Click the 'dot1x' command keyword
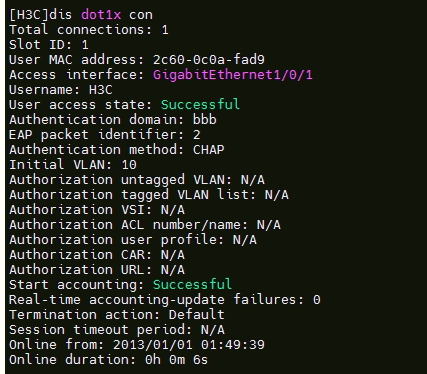The image size is (427, 374). click(101, 15)
